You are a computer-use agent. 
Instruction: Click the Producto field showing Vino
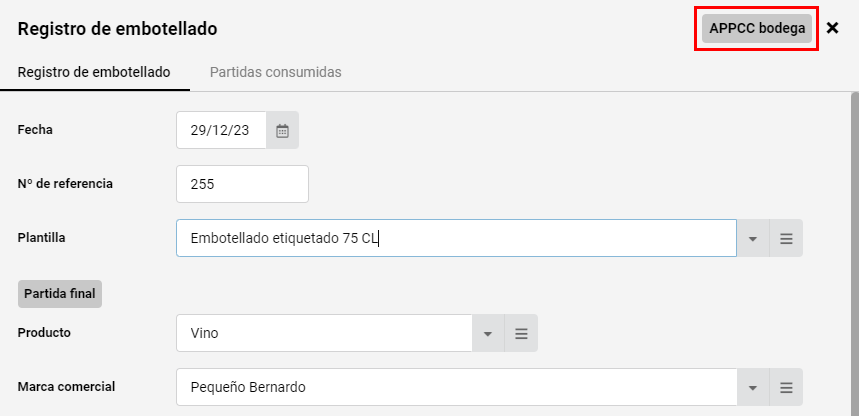[x=324, y=333]
